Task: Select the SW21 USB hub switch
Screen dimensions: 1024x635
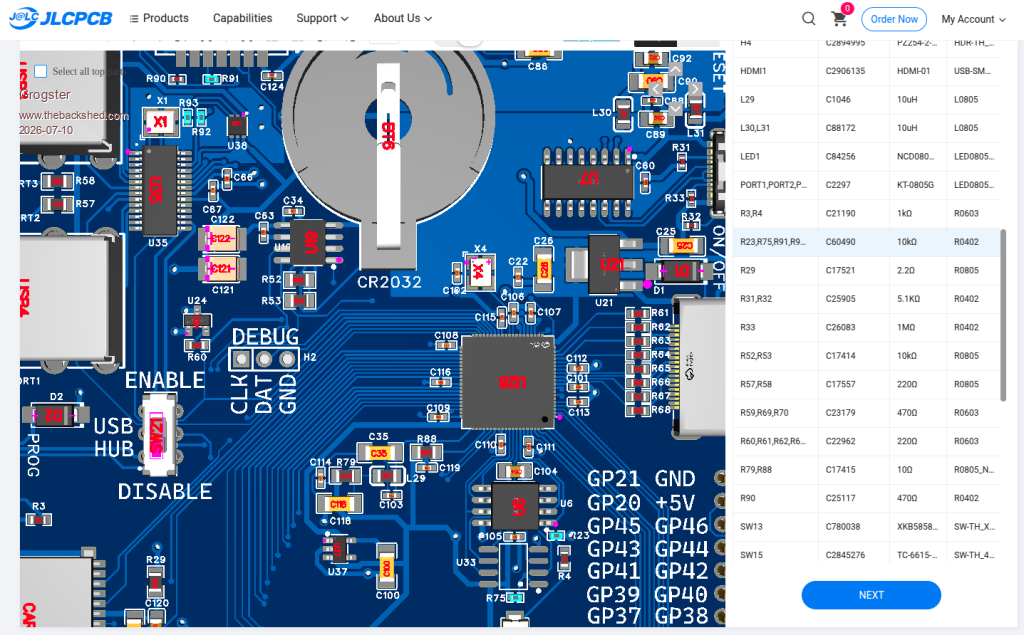Action: click(x=158, y=434)
